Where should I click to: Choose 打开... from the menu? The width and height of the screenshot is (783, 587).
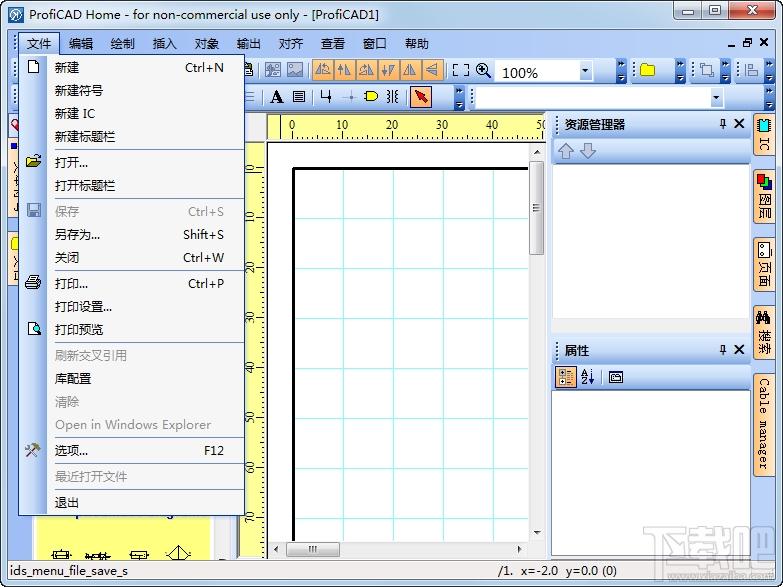pos(132,162)
